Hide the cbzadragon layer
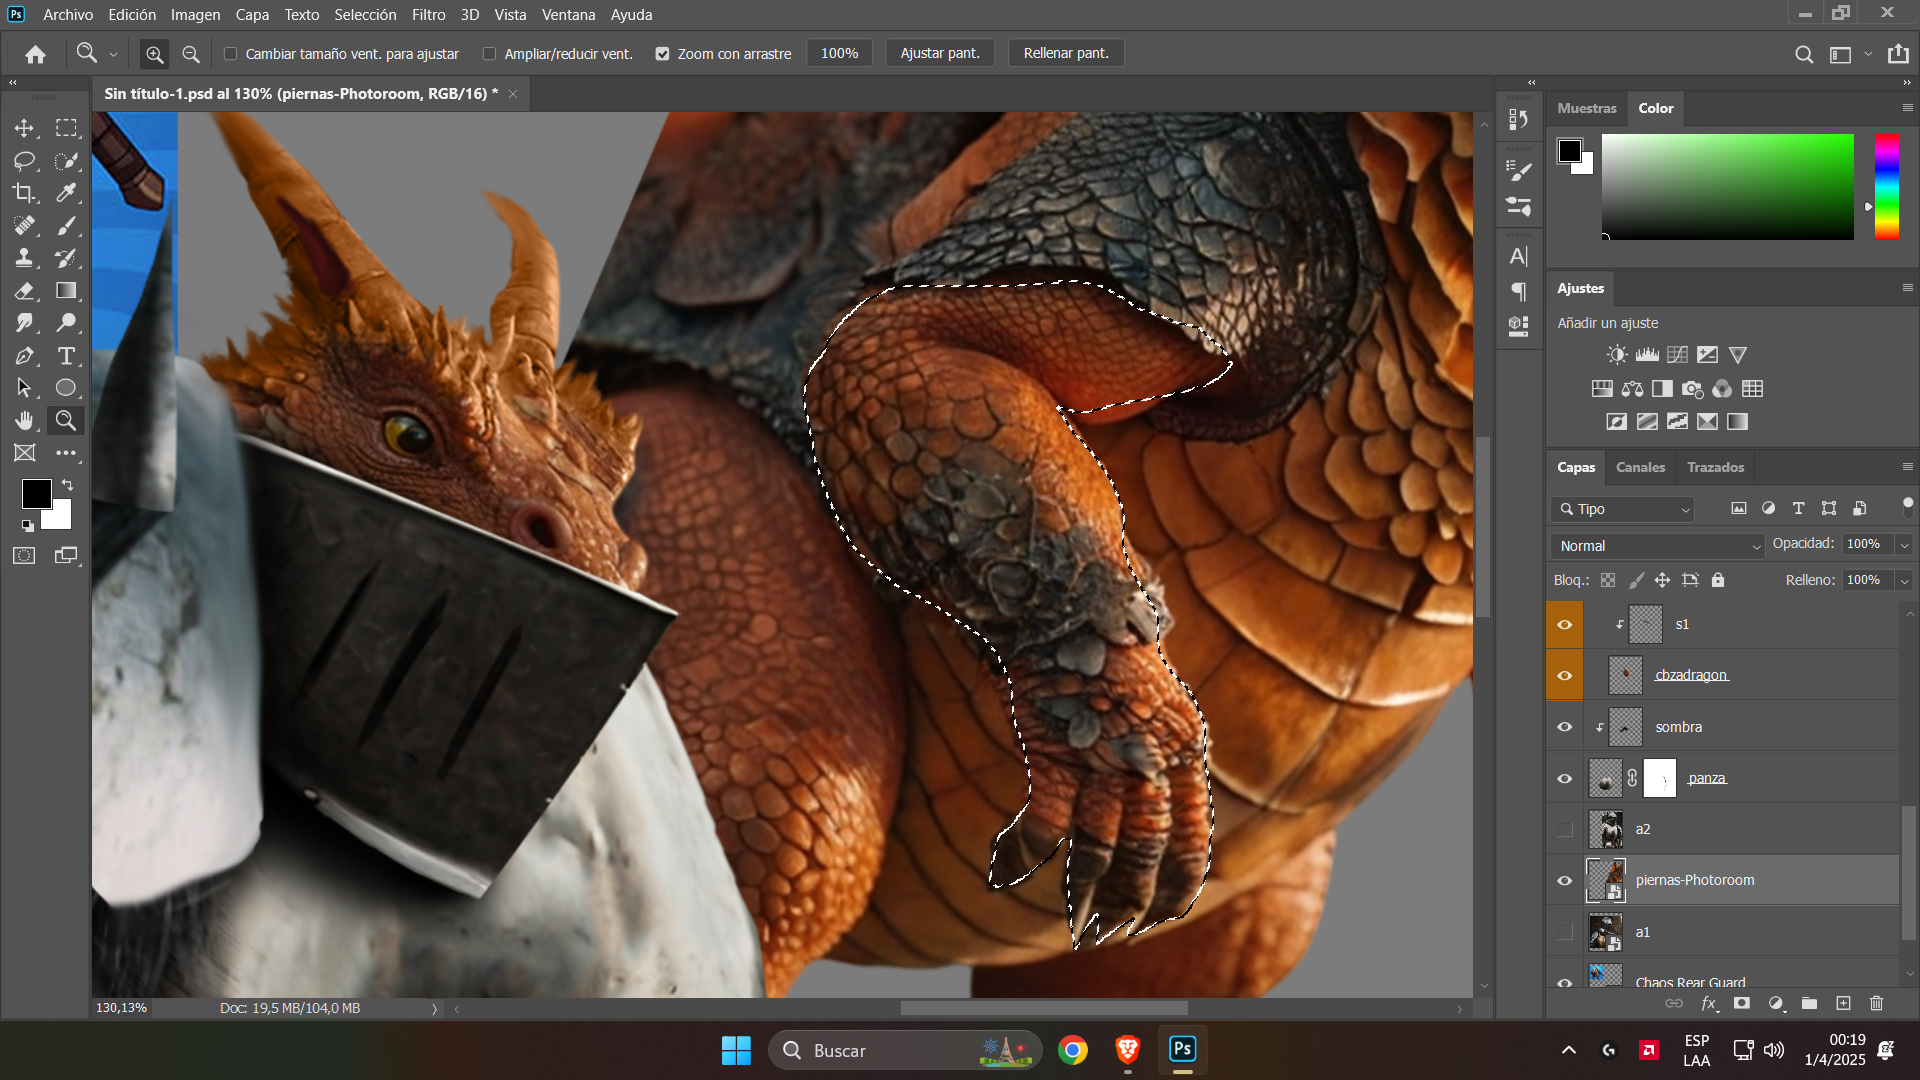 [1565, 676]
